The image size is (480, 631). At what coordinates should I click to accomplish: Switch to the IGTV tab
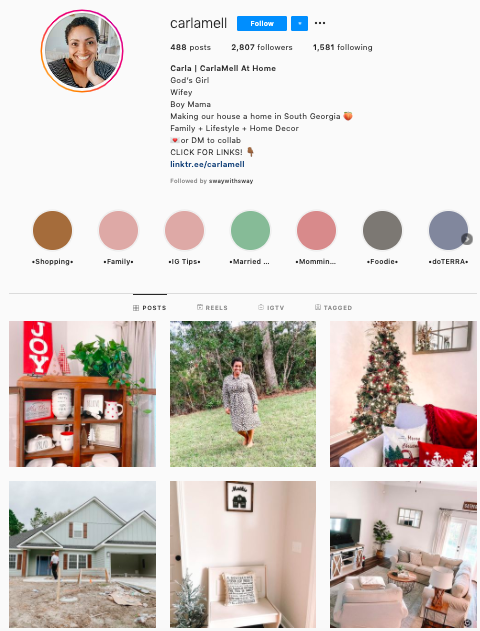pos(271,307)
